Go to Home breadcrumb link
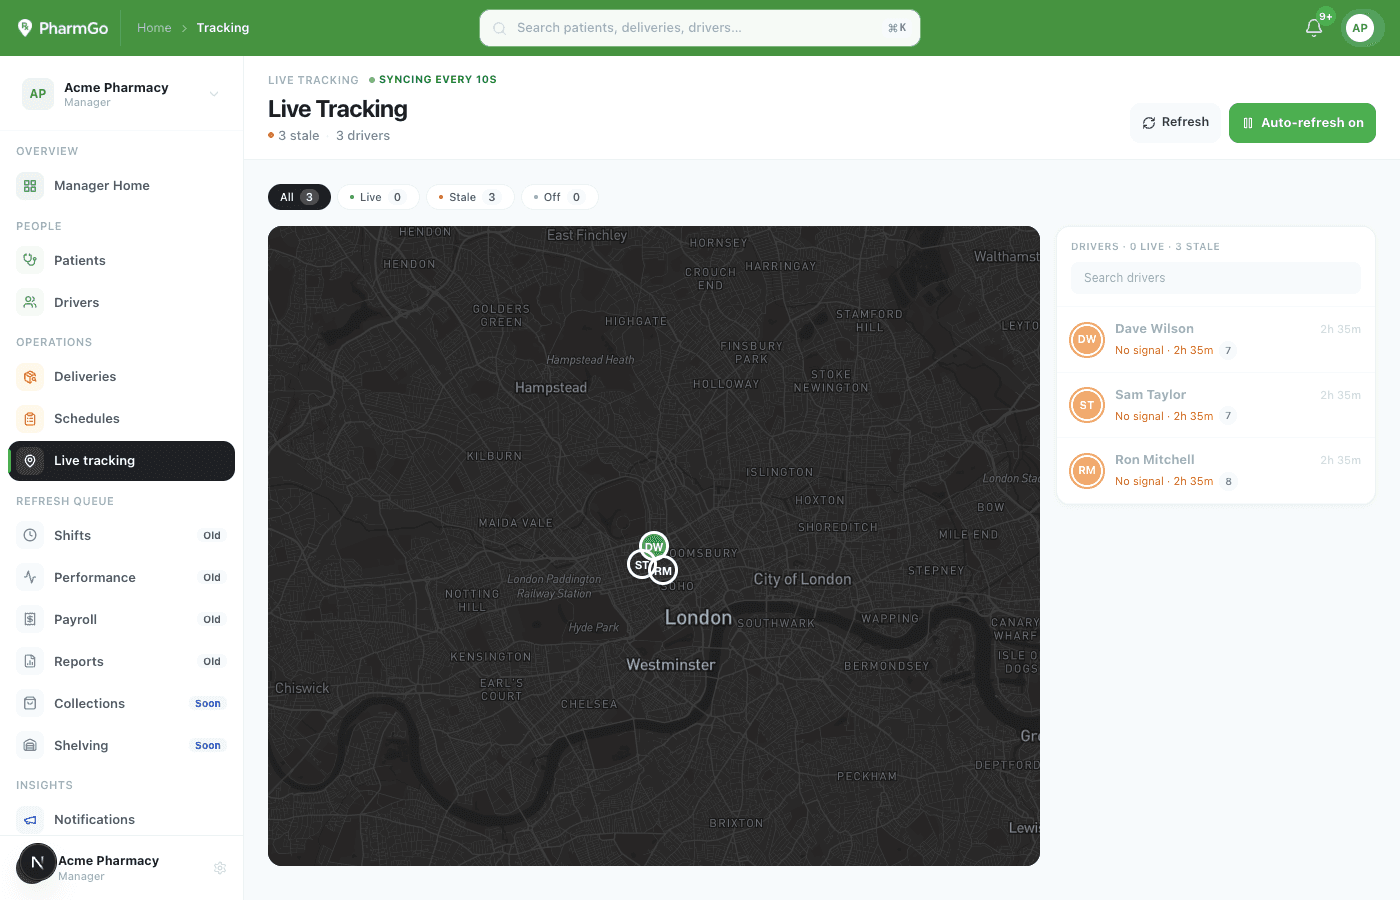The height and width of the screenshot is (900, 1400). [154, 28]
